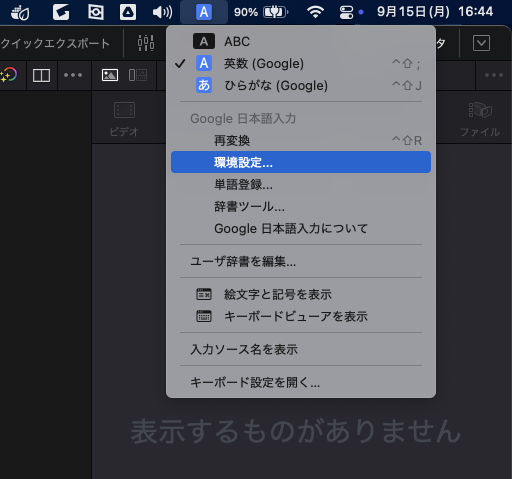Select the image thumbnail view icon
Screen dimensions: 512x479
point(110,75)
